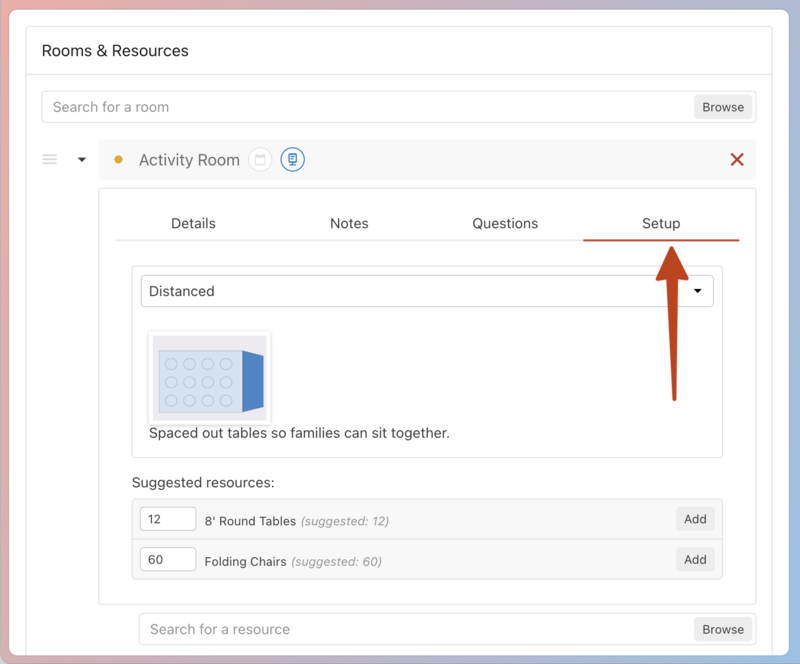800x664 pixels.
Task: Select the Setup tab
Action: (661, 224)
